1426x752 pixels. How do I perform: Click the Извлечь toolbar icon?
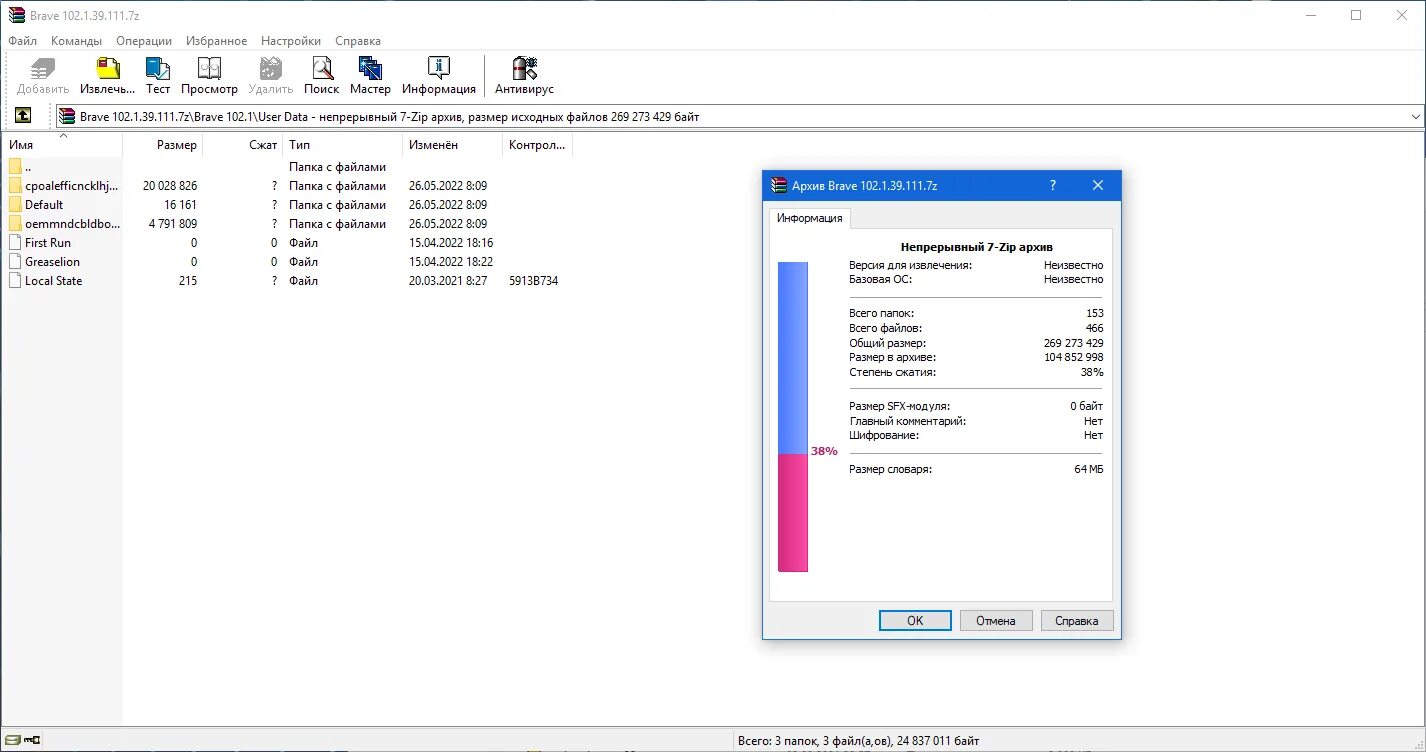pos(107,75)
